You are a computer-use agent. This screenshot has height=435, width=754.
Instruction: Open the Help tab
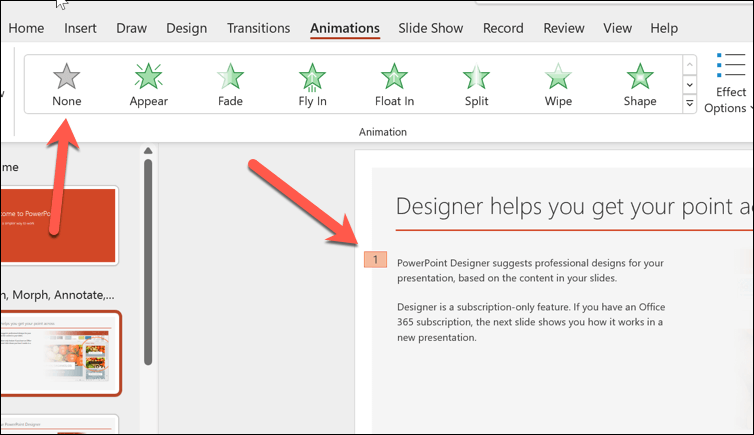pyautogui.click(x=664, y=28)
